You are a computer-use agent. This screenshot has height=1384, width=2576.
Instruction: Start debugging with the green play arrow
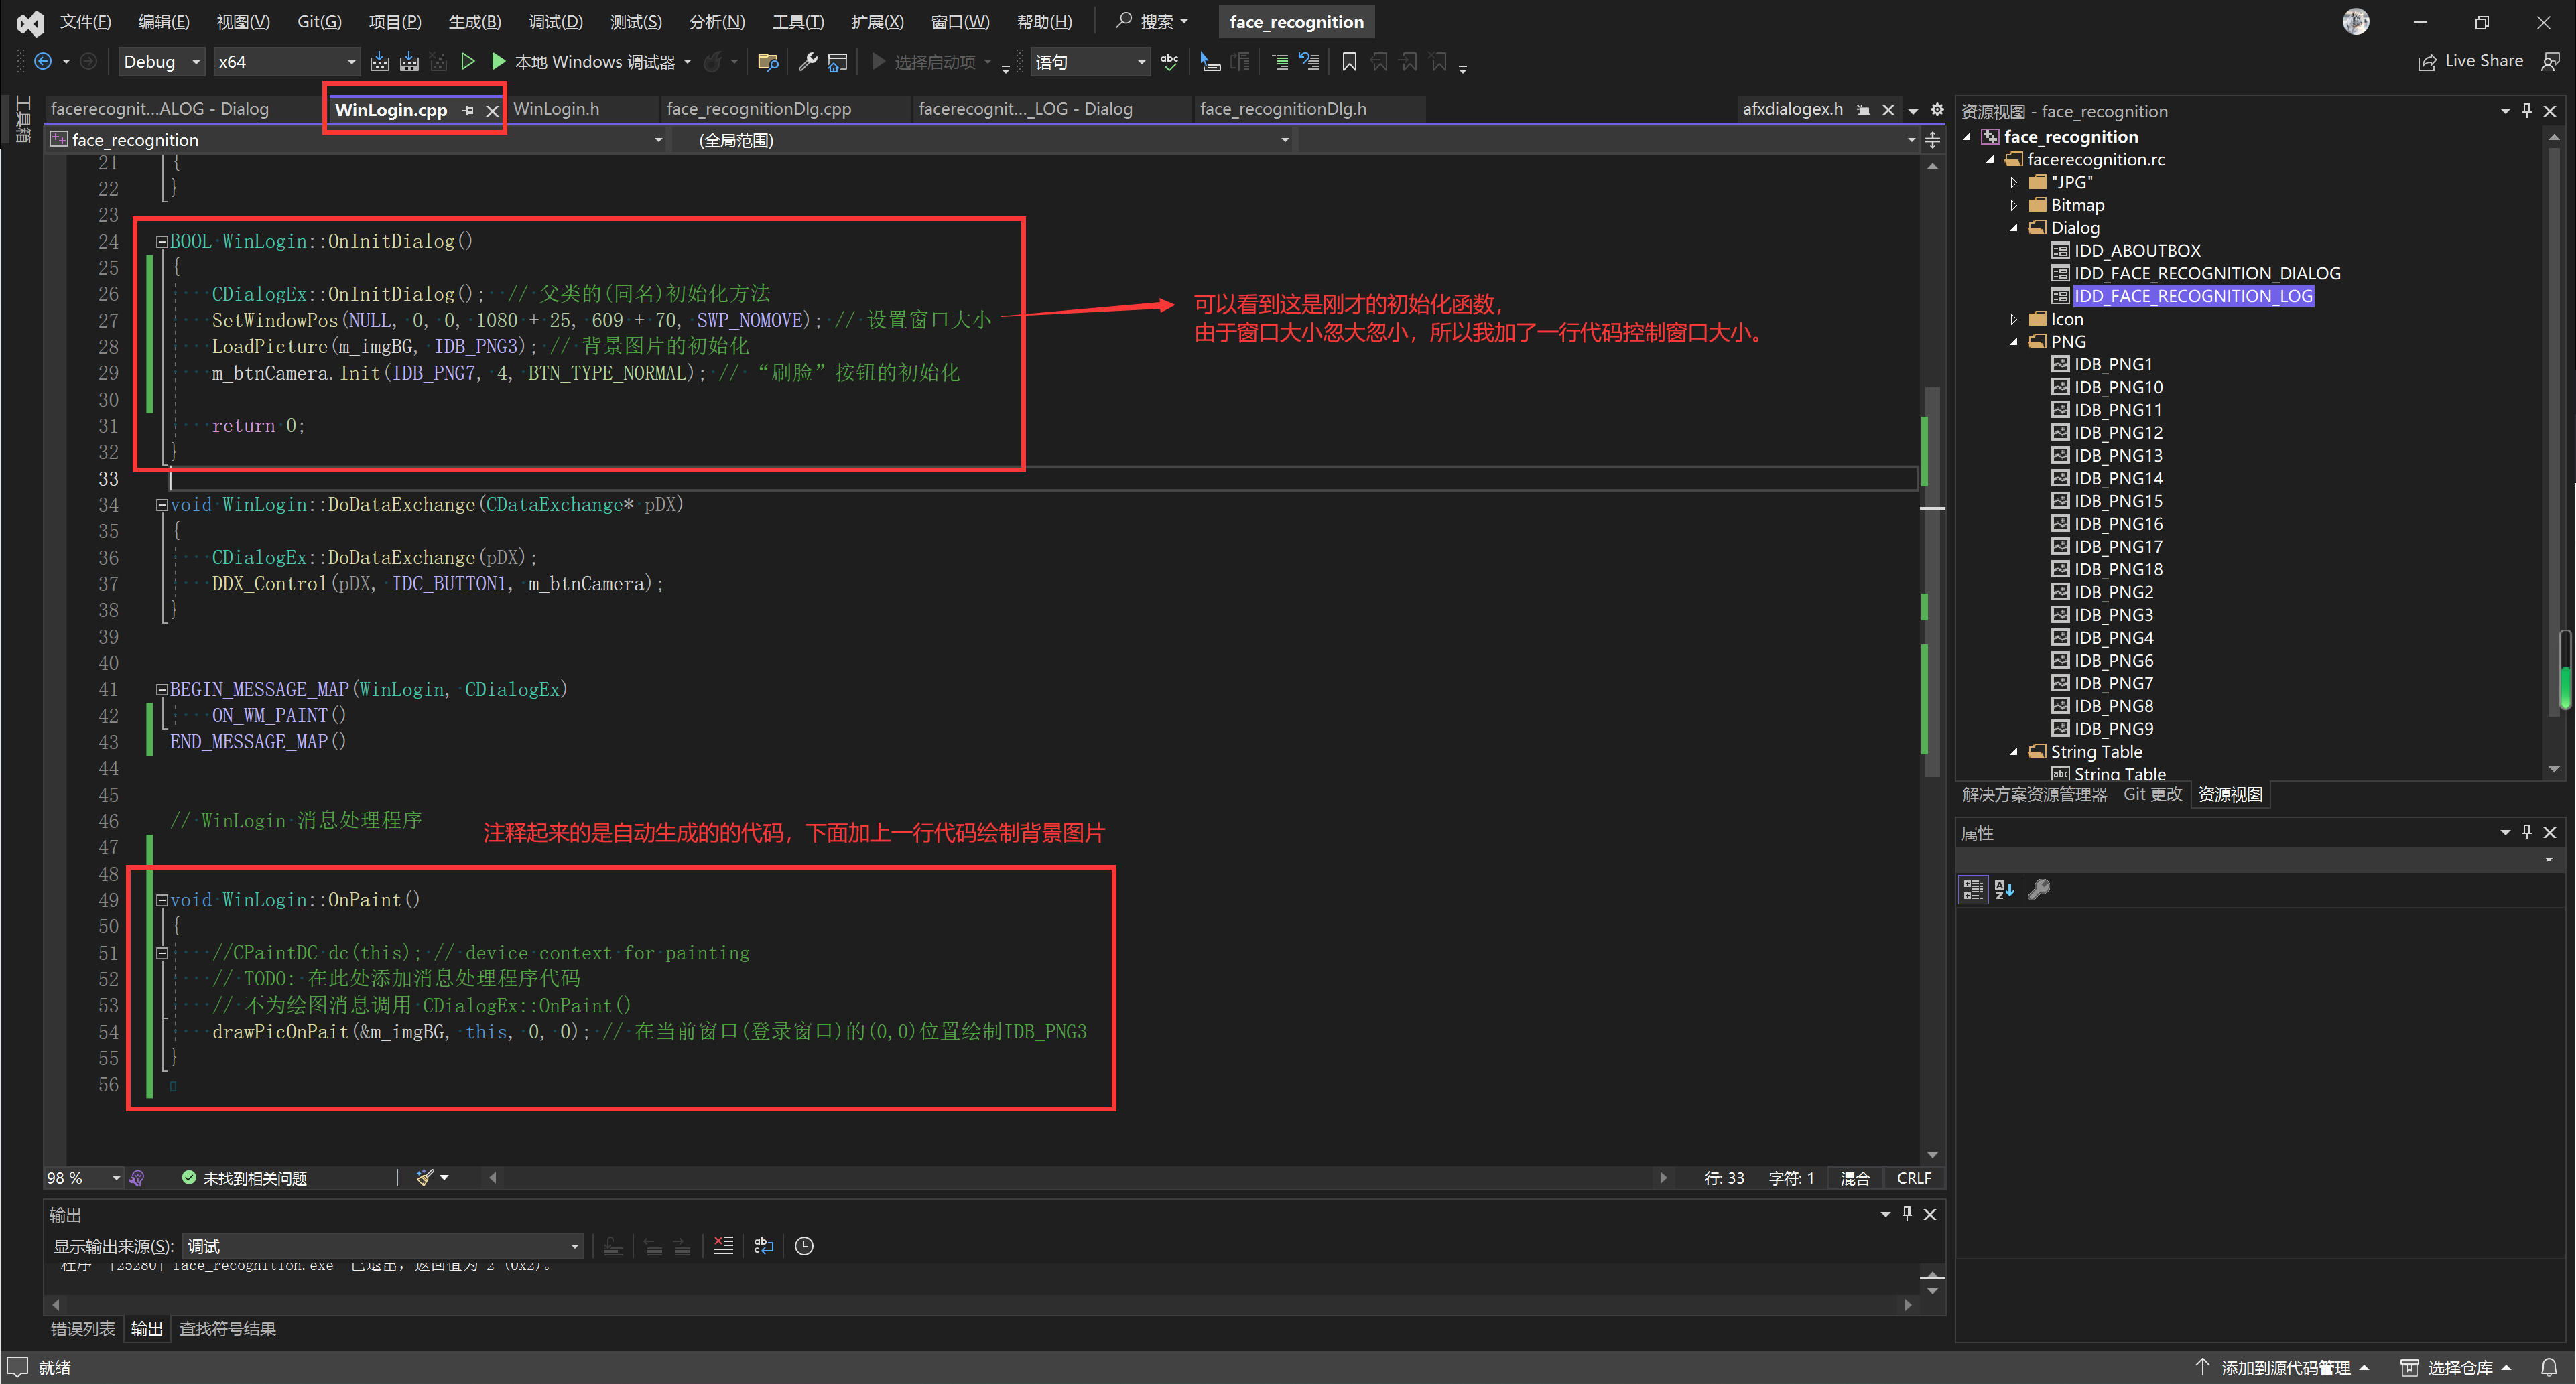point(498,62)
